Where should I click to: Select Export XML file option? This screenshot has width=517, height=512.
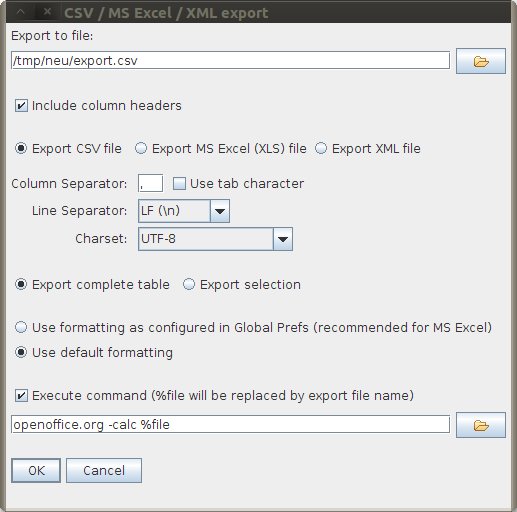pyautogui.click(x=321, y=148)
